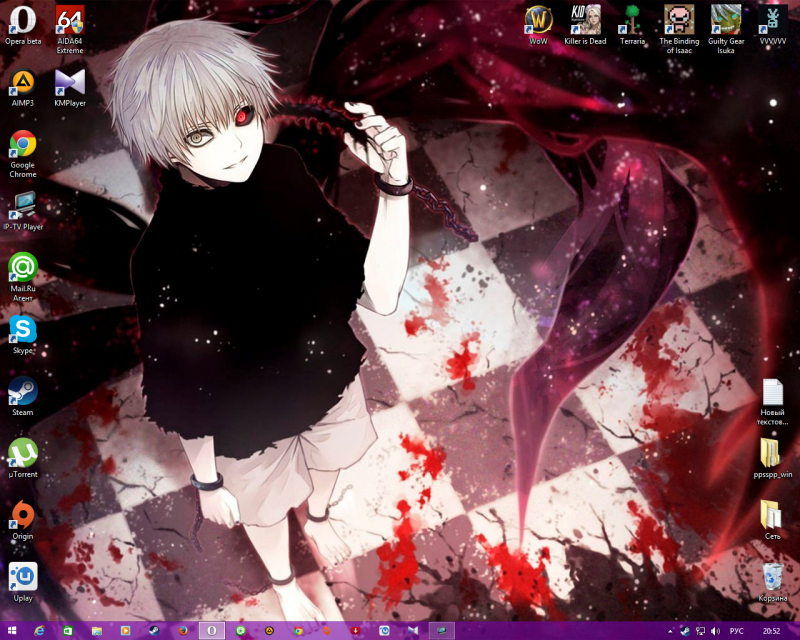800x640 pixels.
Task: Switch to the active Opera taskbar button
Action: (211, 631)
